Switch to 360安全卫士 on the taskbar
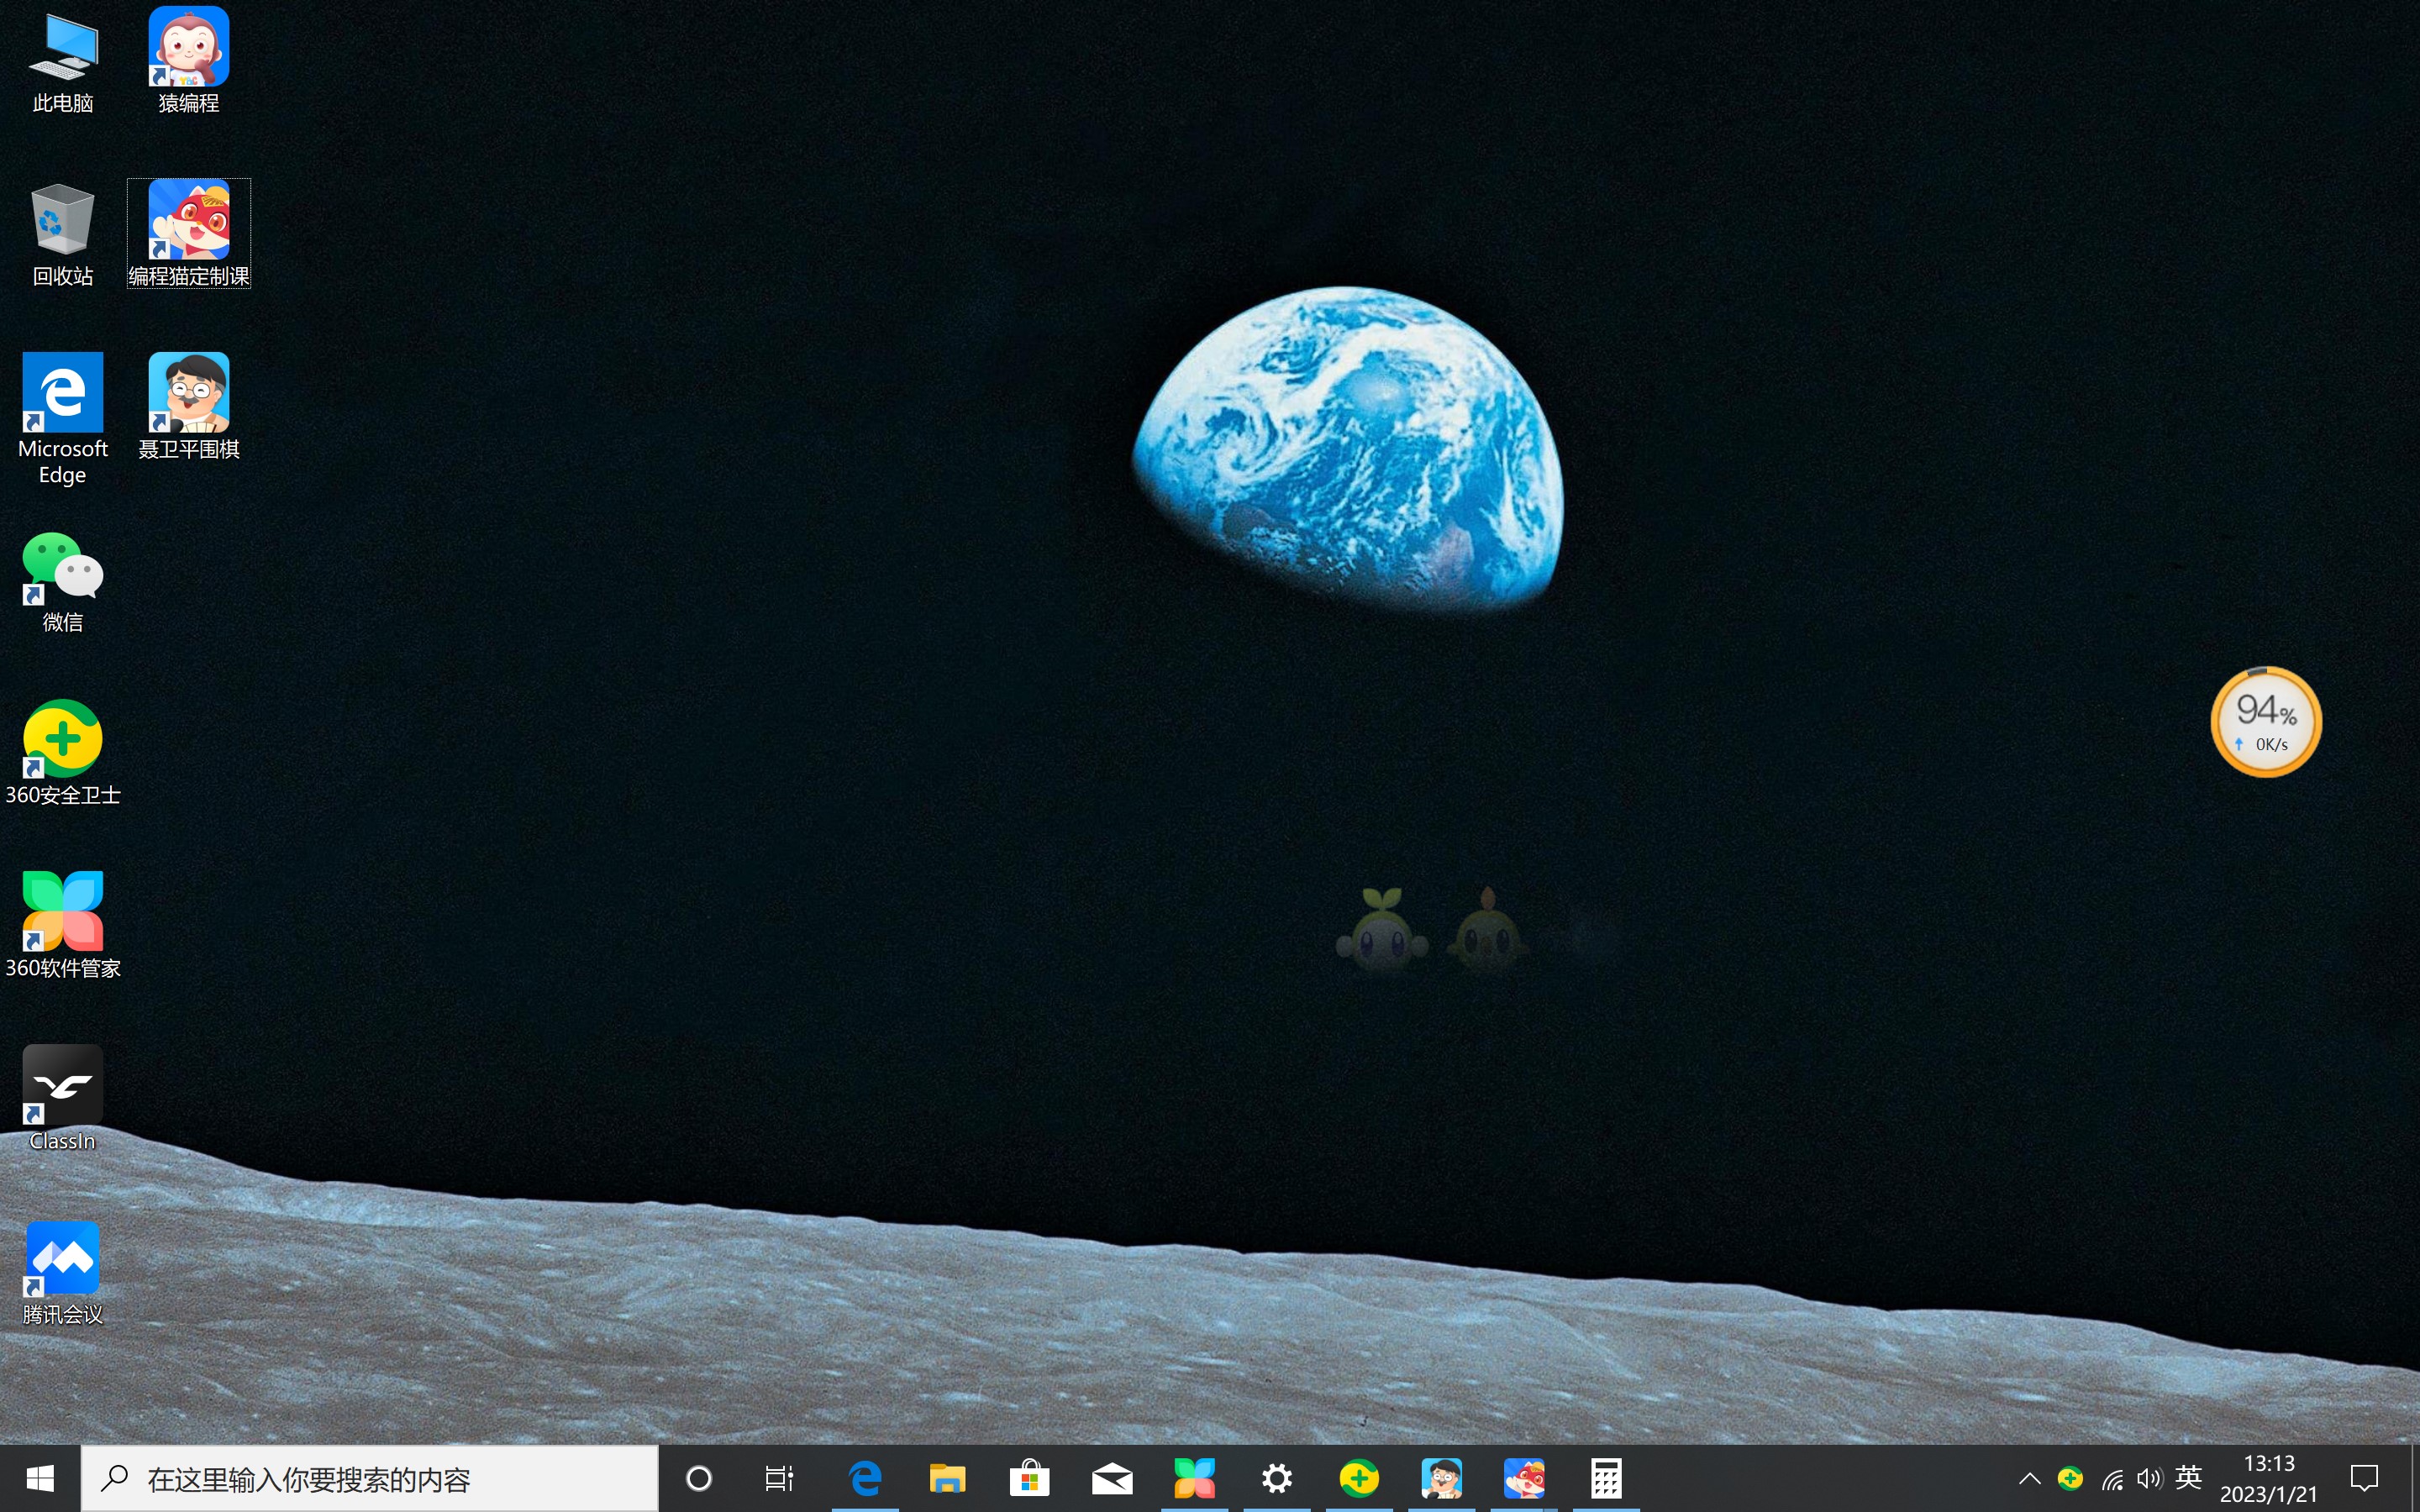 tap(1359, 1478)
